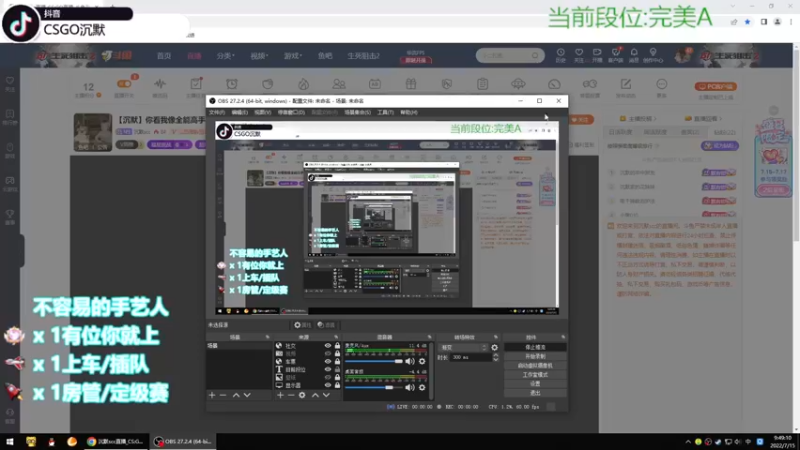
Task: Open the transition properties gear icon
Action: [494, 347]
